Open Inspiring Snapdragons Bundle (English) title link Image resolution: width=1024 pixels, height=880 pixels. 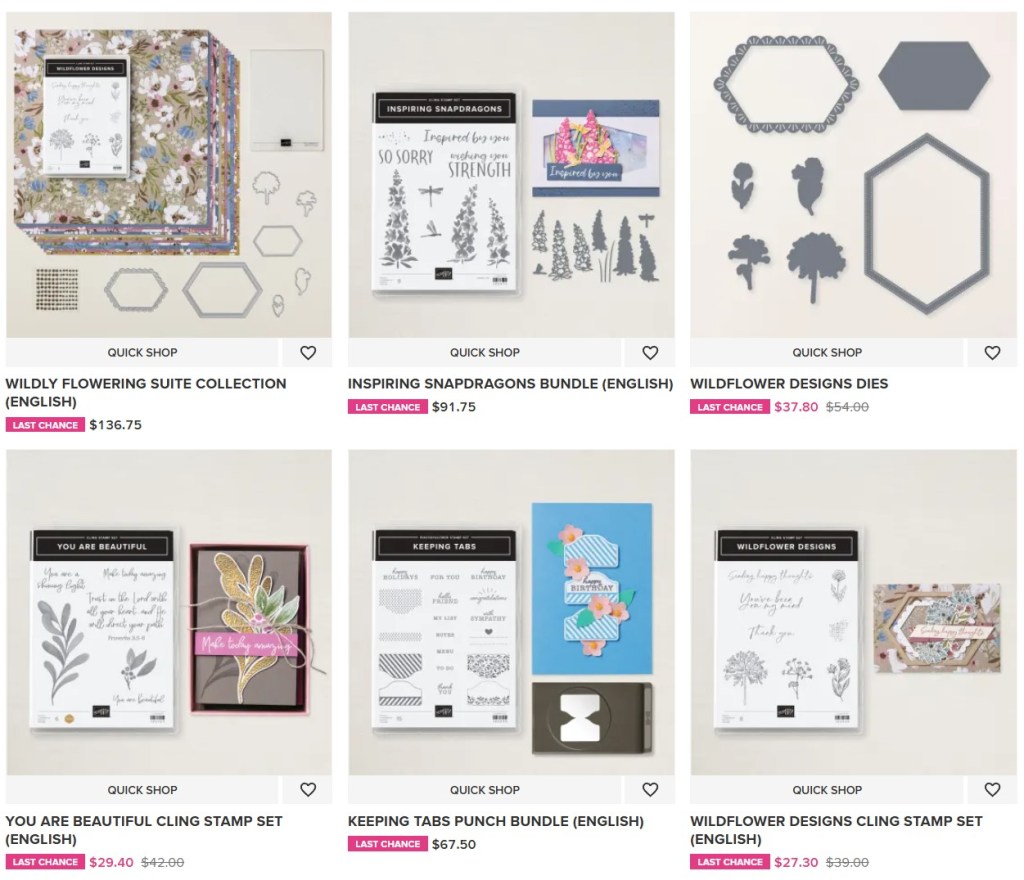pyautogui.click(x=510, y=384)
